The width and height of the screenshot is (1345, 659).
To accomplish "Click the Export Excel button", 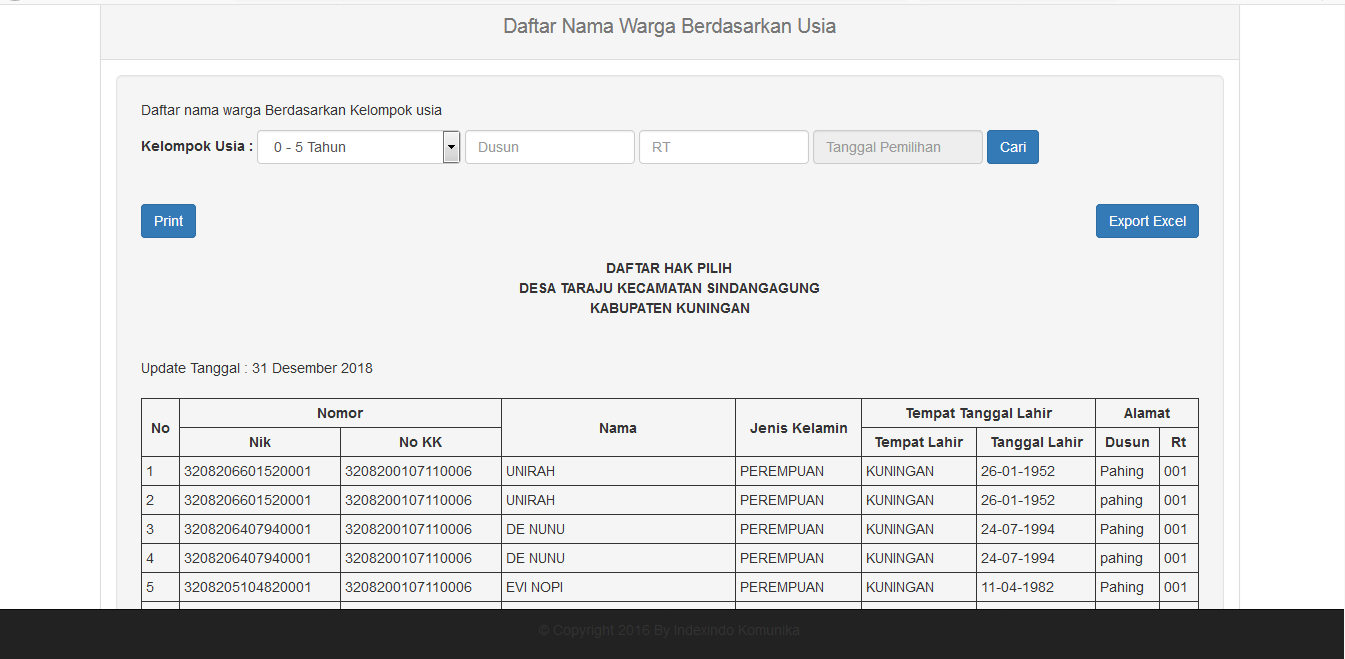I will (1147, 221).
